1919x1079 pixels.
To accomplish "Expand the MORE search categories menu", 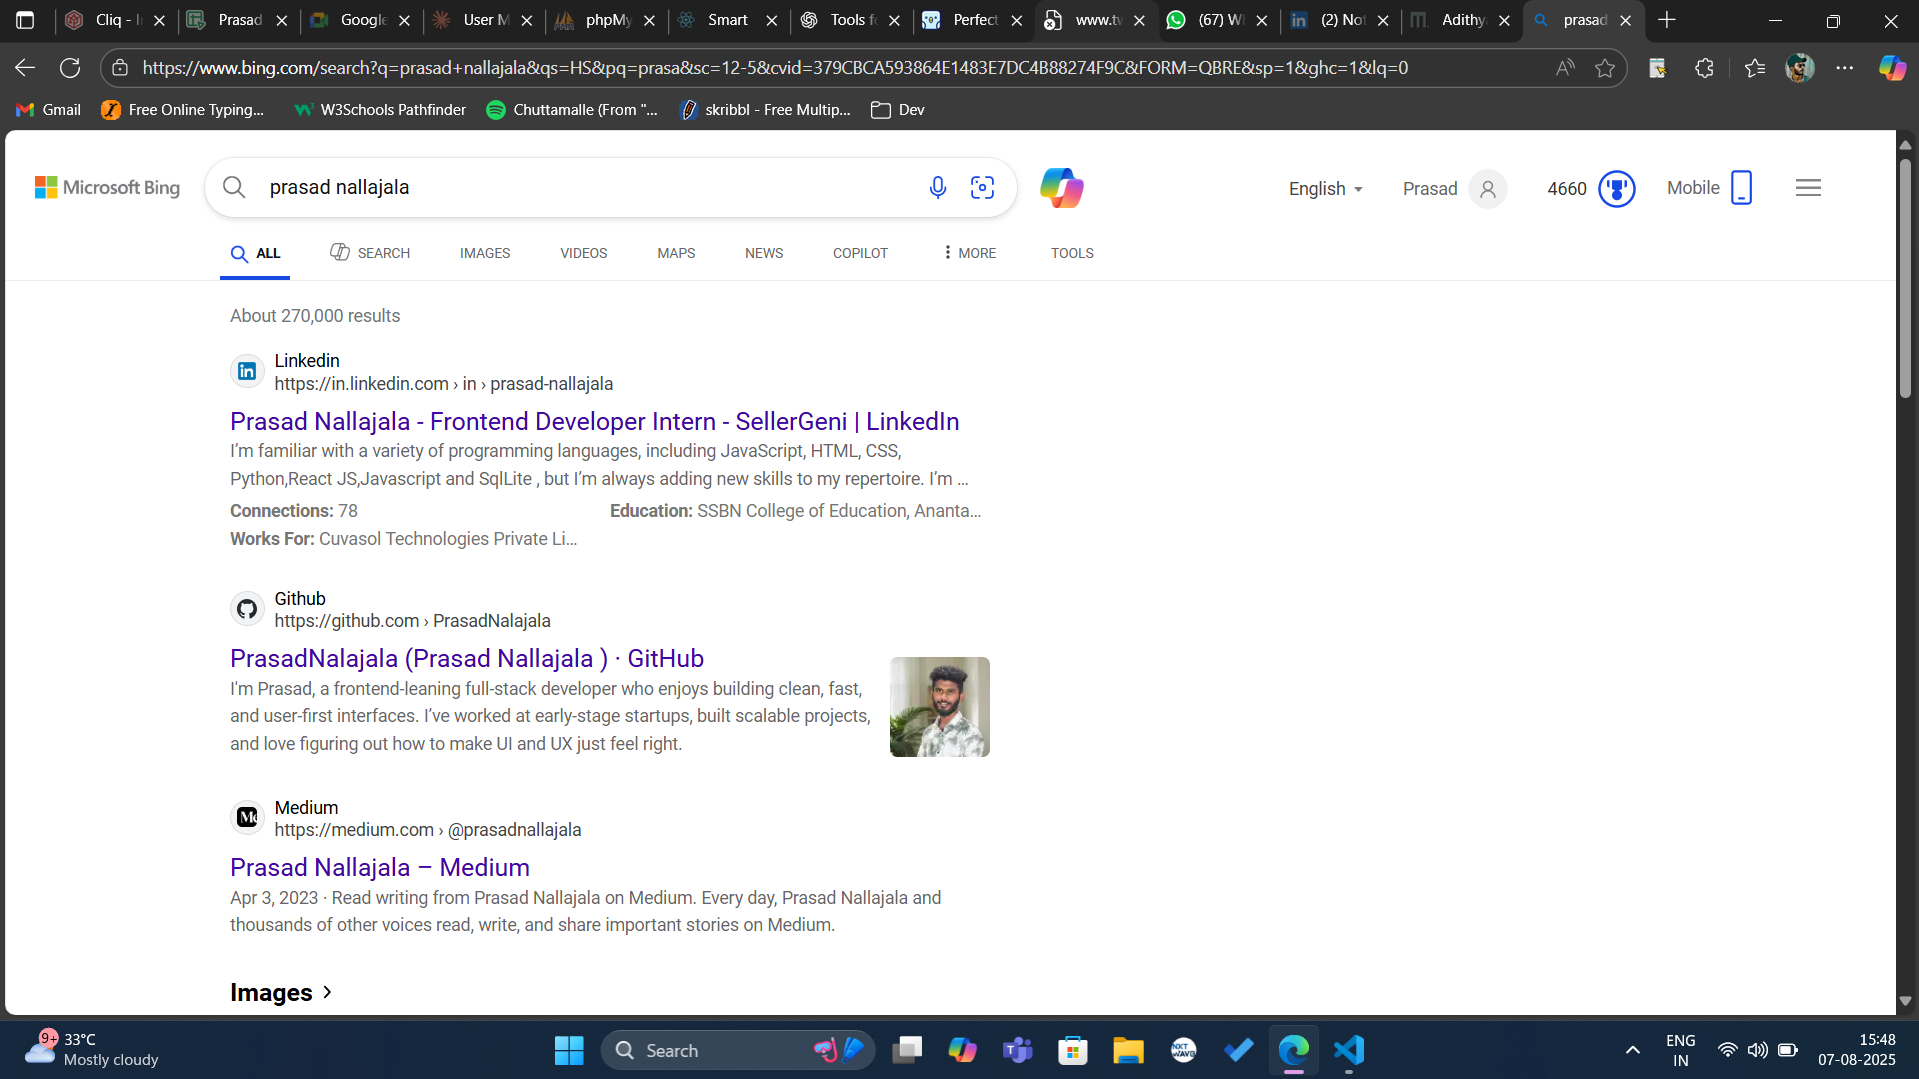I will coord(969,253).
